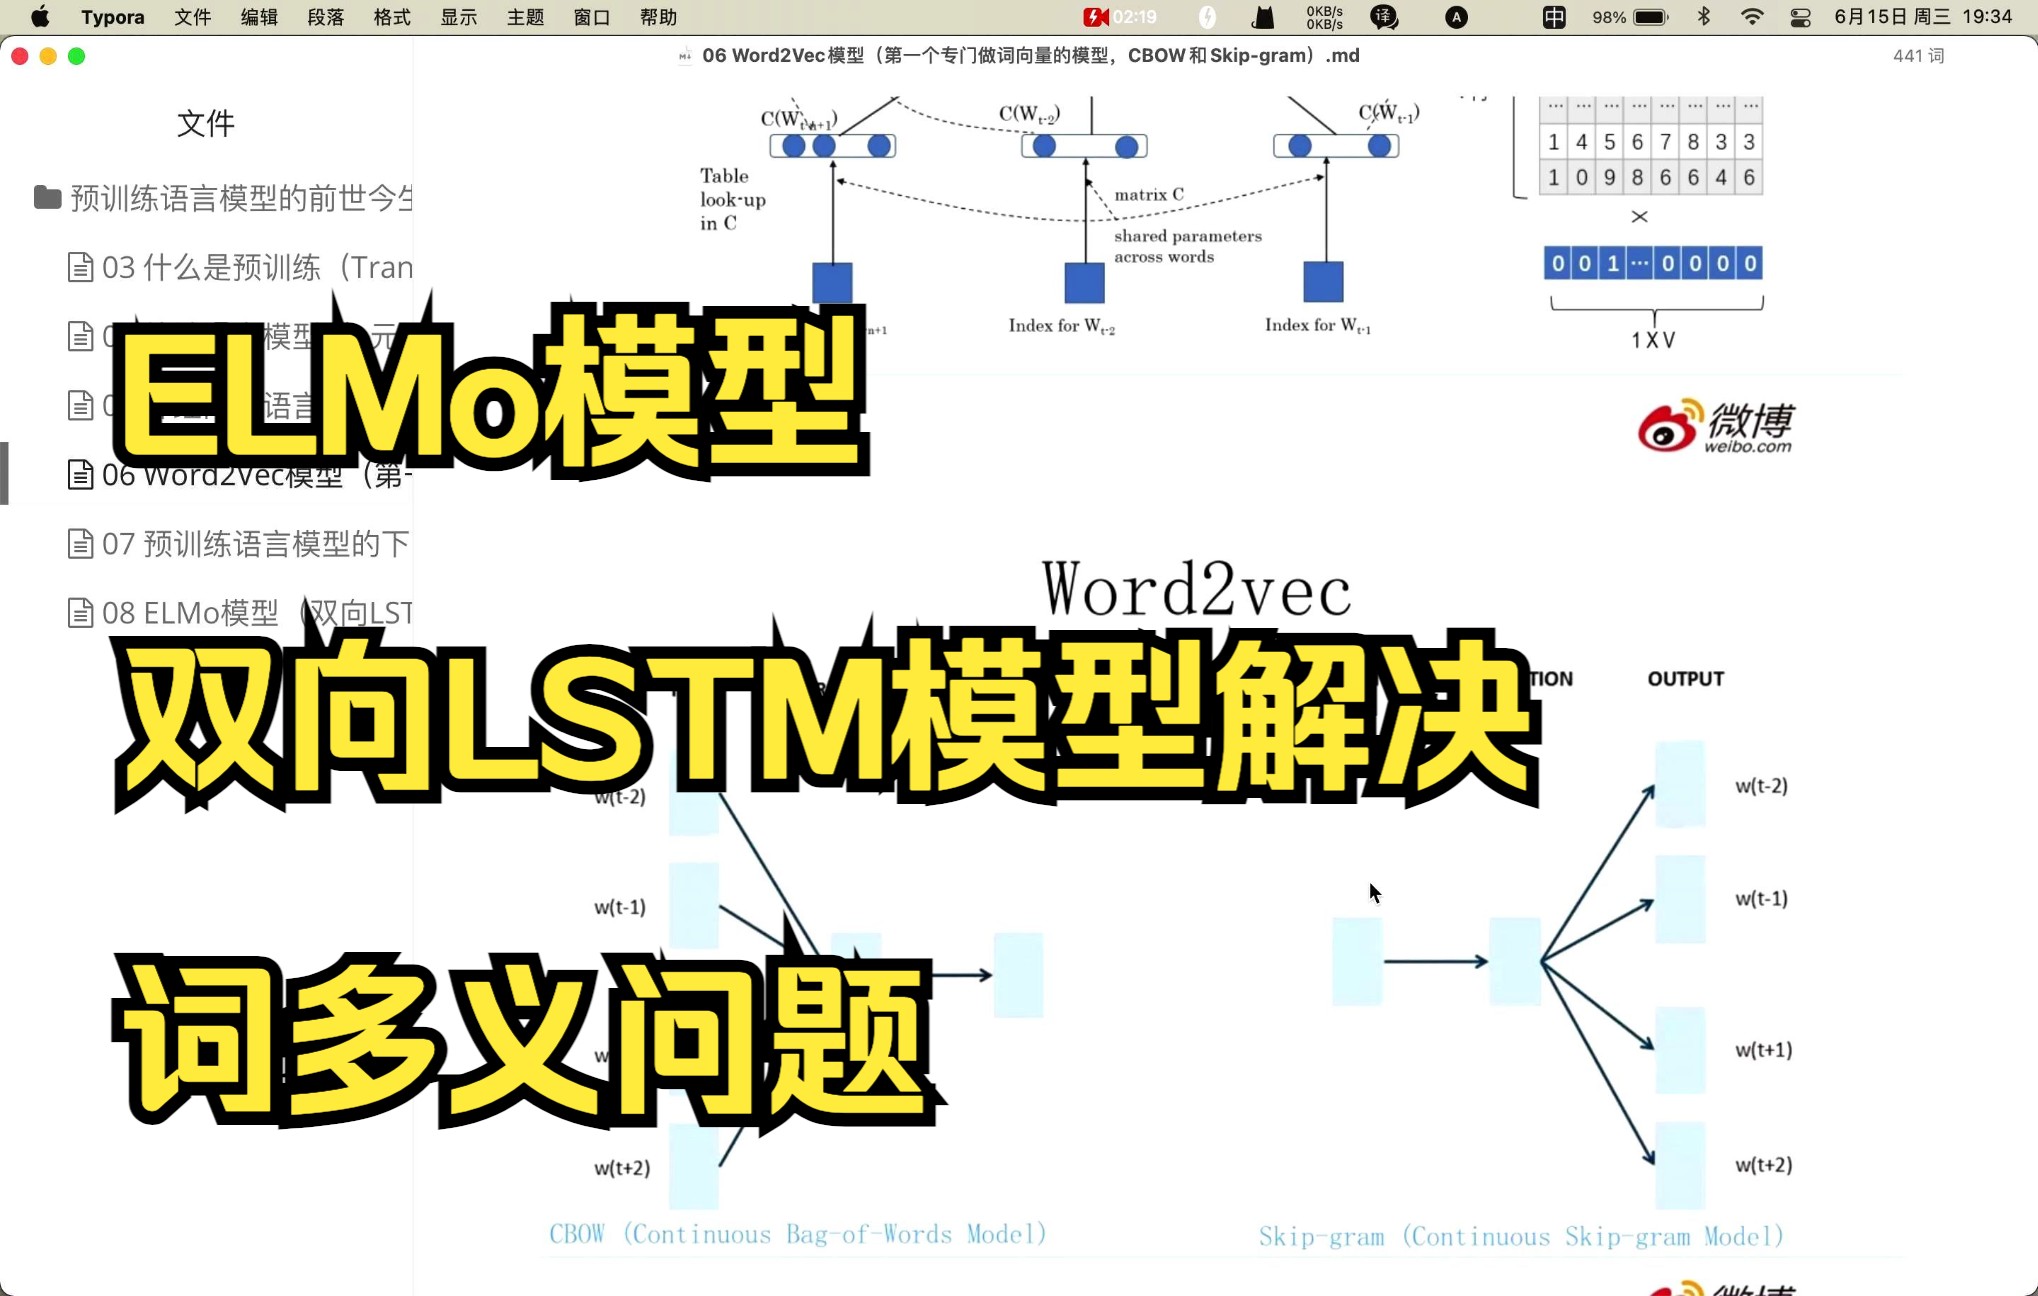Open Control Center from the menu bar
The width and height of the screenshot is (2038, 1296).
(1800, 17)
